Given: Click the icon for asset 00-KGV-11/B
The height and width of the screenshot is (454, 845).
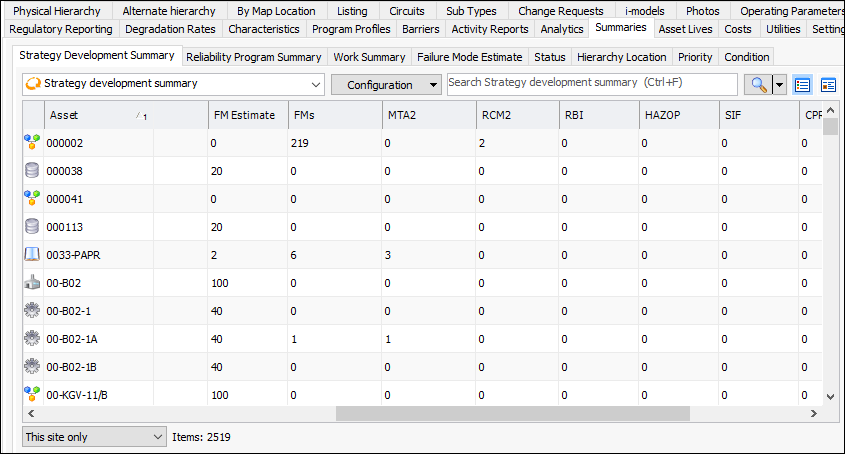Looking at the screenshot, I should click(32, 395).
